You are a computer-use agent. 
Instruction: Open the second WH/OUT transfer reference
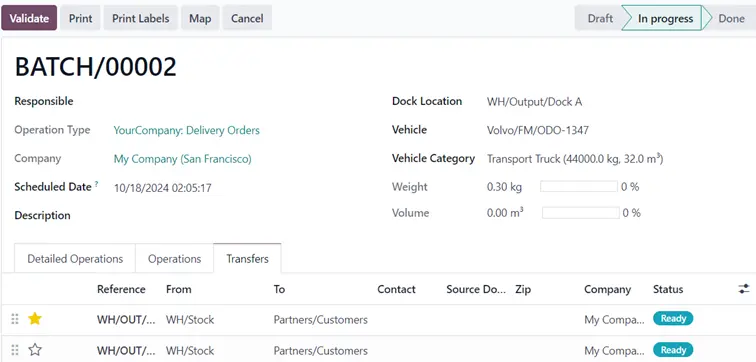click(x=126, y=350)
